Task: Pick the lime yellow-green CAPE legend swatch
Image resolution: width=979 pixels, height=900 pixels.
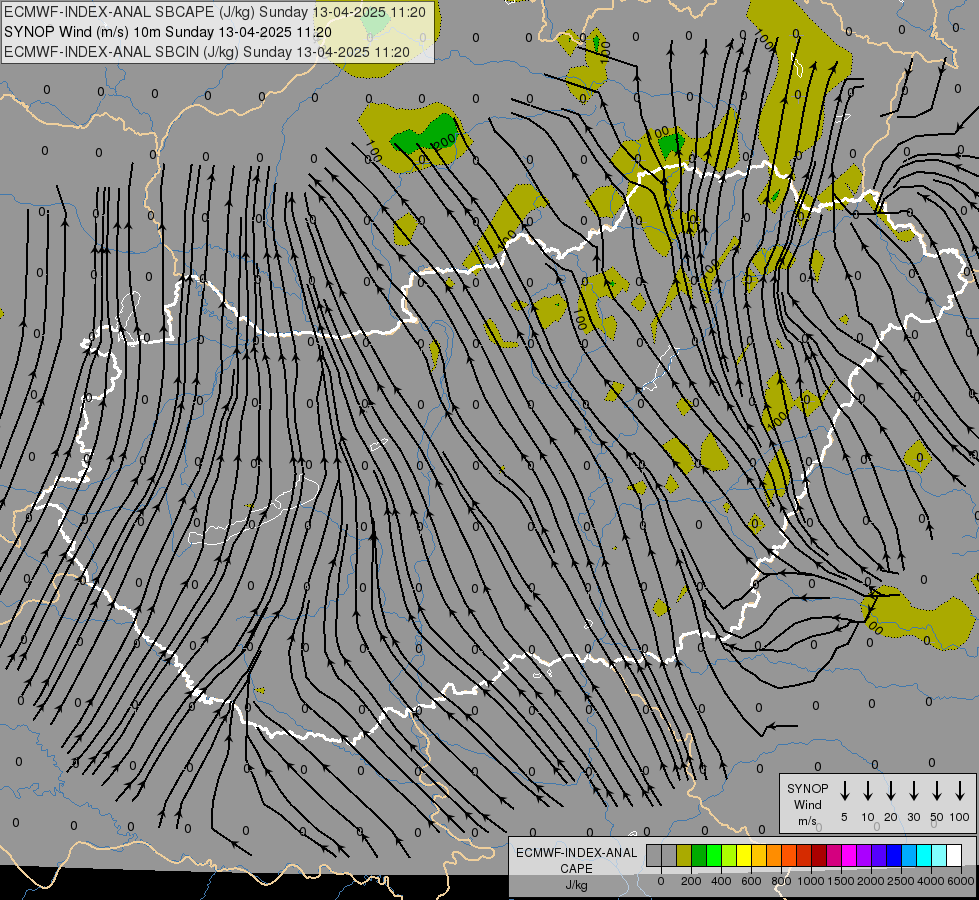Action: 729,856
